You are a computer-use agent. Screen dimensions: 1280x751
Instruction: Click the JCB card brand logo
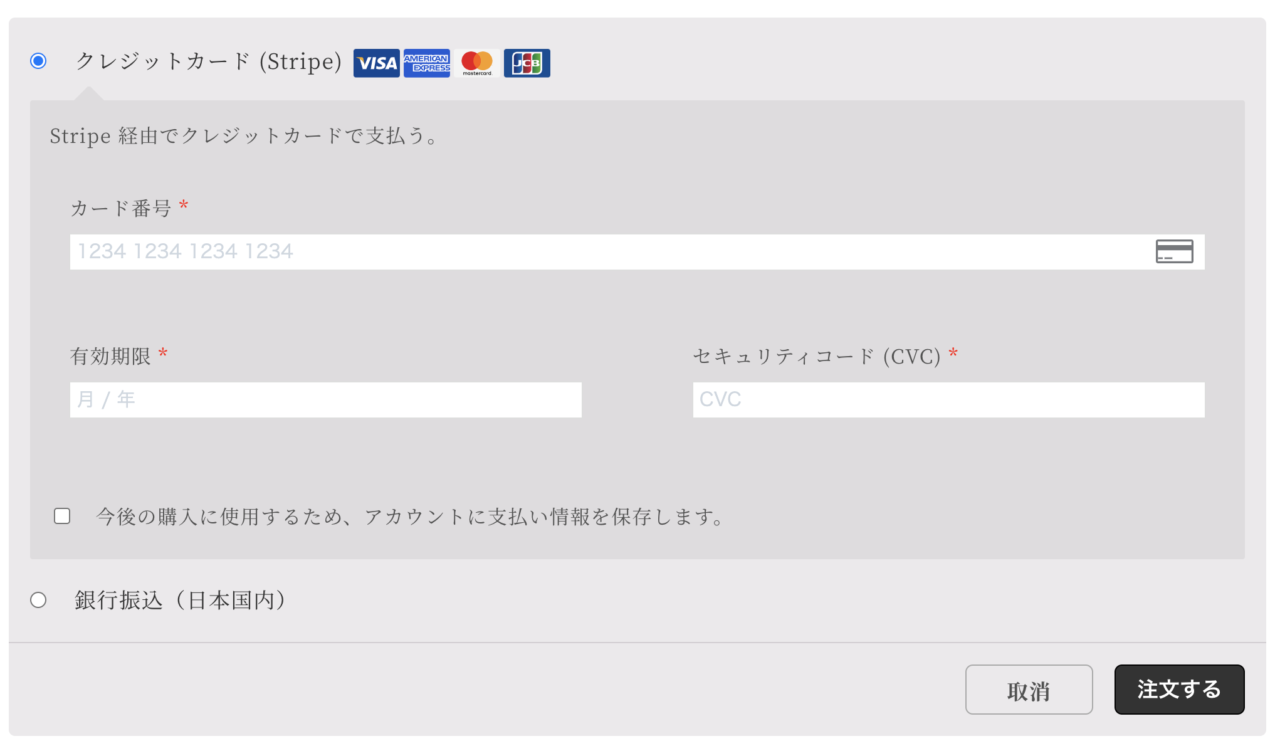click(x=527, y=62)
